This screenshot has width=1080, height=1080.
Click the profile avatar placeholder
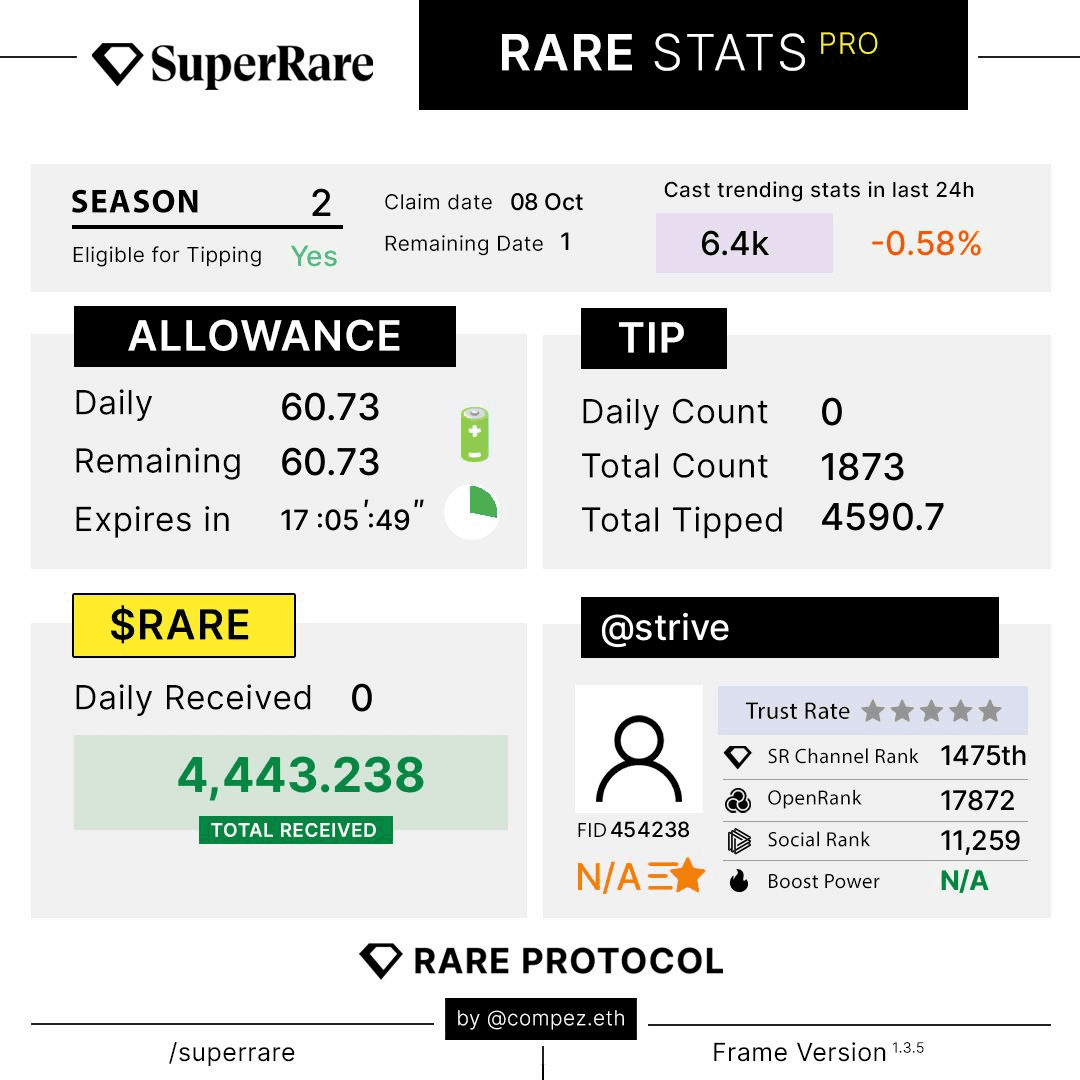point(639,748)
